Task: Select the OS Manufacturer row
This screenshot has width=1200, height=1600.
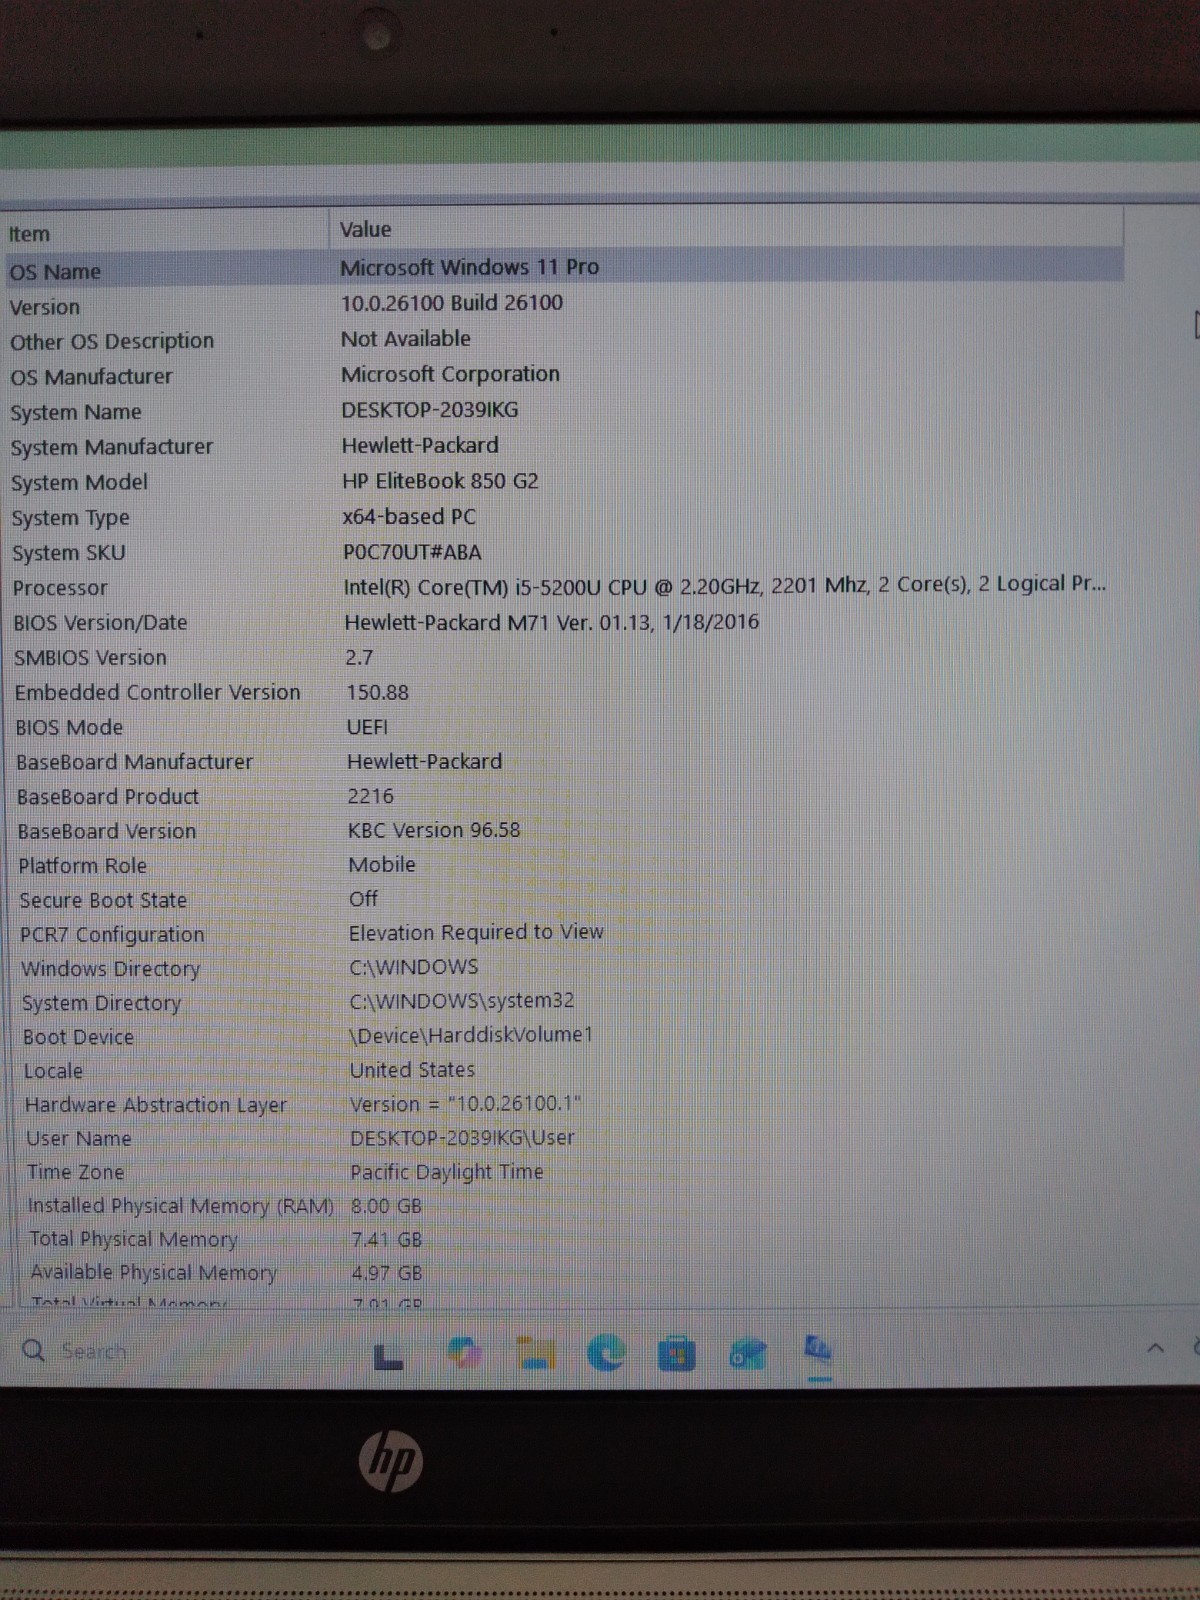Action: click(x=562, y=376)
